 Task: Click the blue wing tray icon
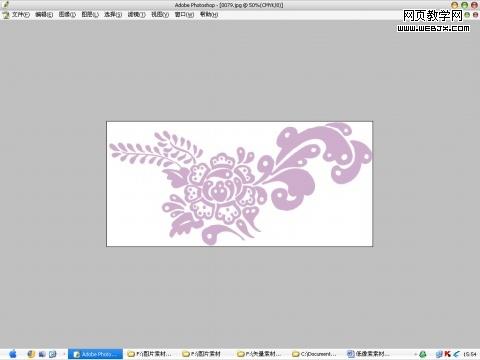pyautogui.click(x=456, y=354)
